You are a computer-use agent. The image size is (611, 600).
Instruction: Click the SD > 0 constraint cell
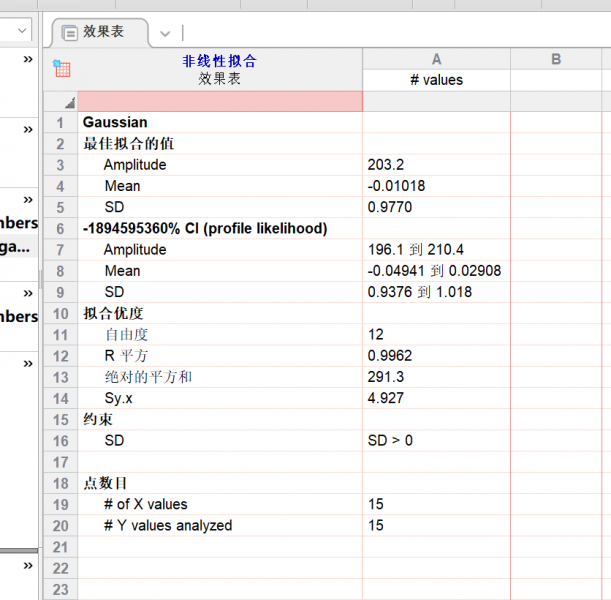coord(436,441)
